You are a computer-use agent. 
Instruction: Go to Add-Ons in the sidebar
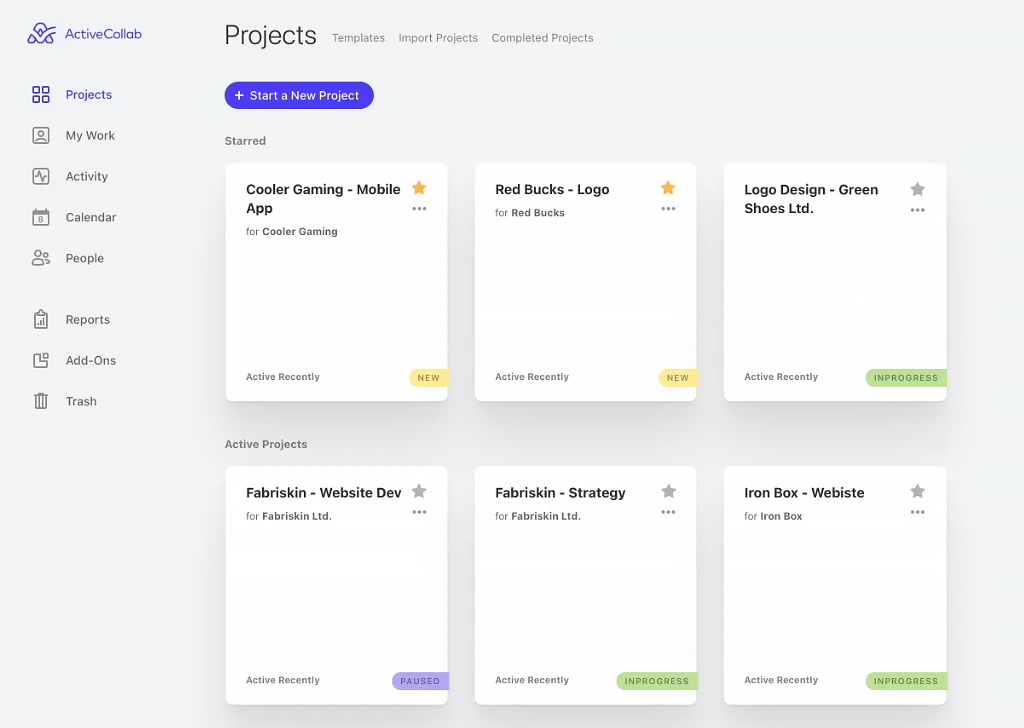[x=91, y=360]
